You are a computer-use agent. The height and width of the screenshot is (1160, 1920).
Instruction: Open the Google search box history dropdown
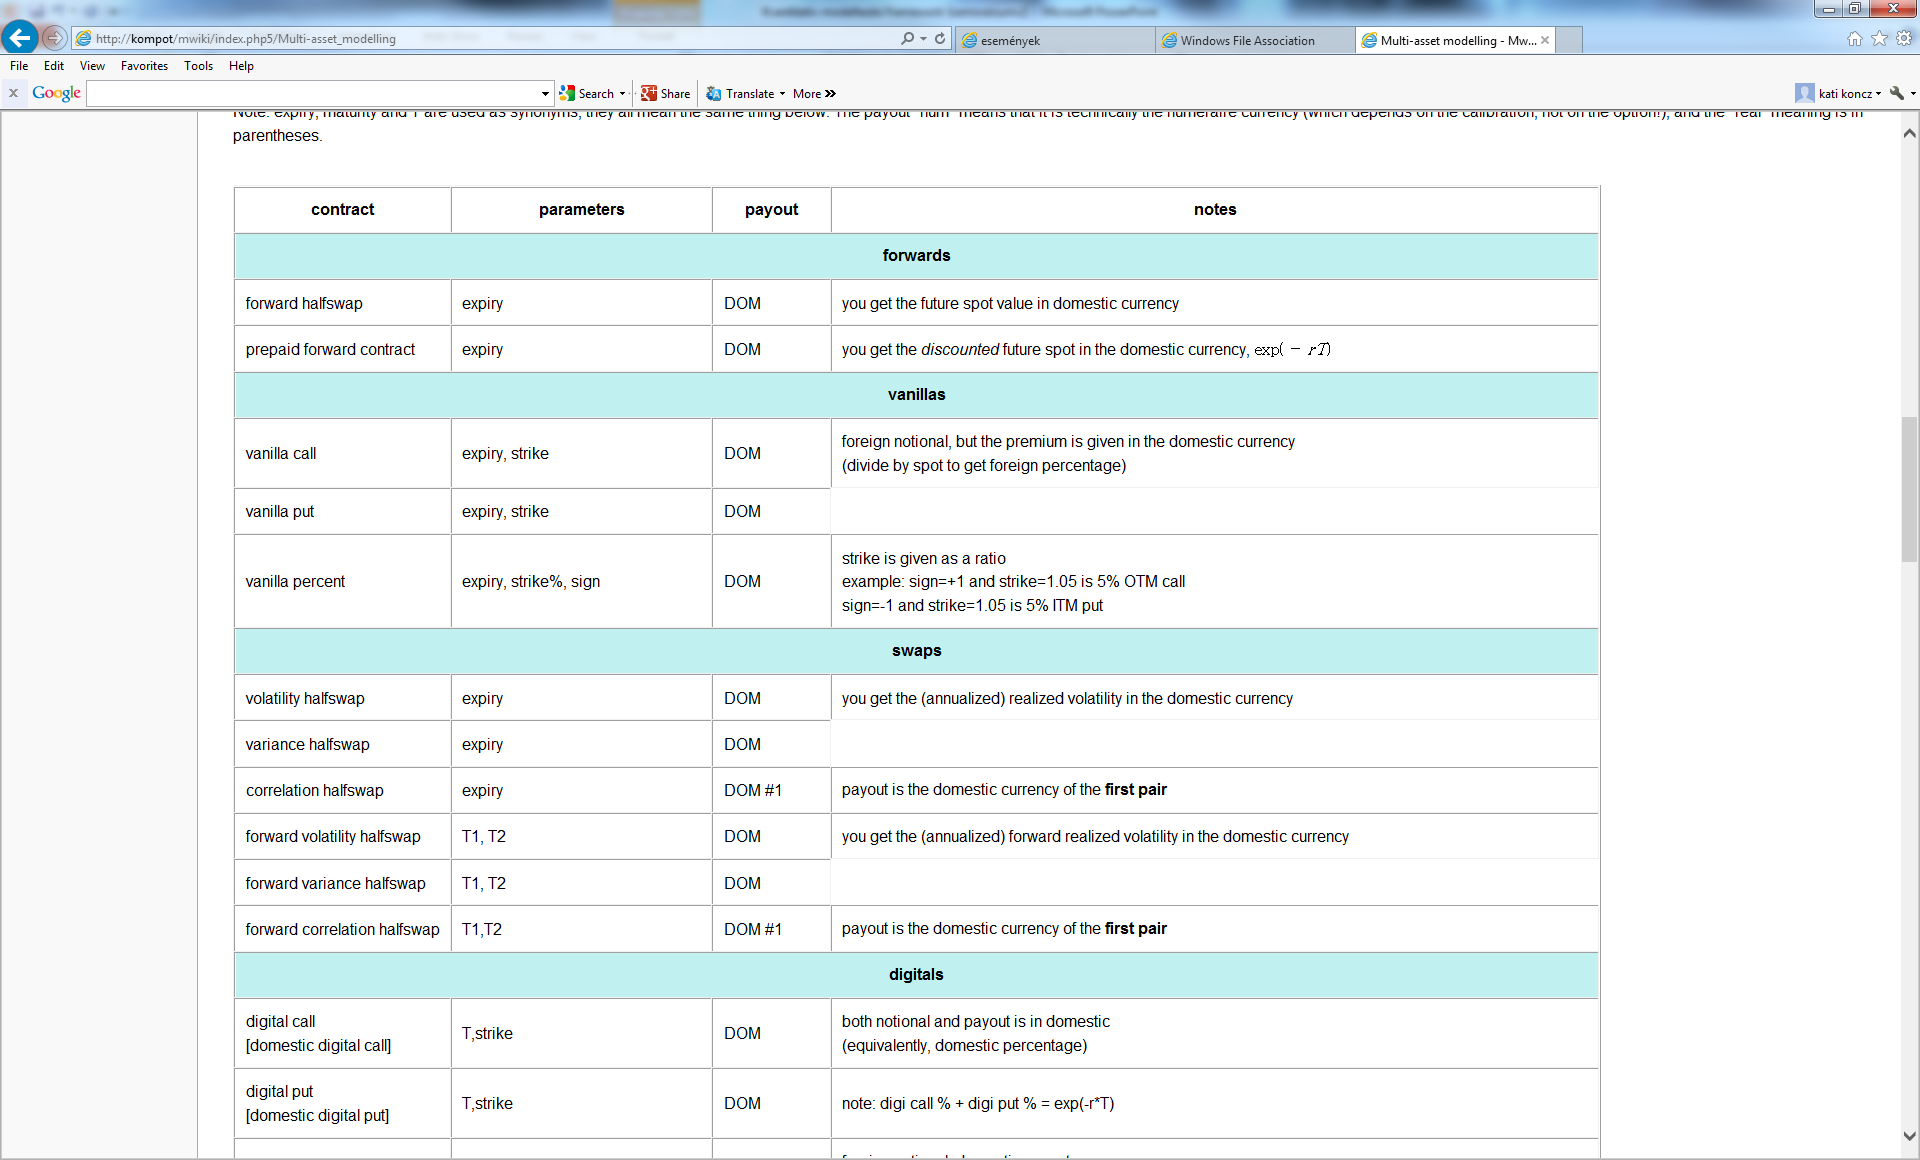coord(545,94)
